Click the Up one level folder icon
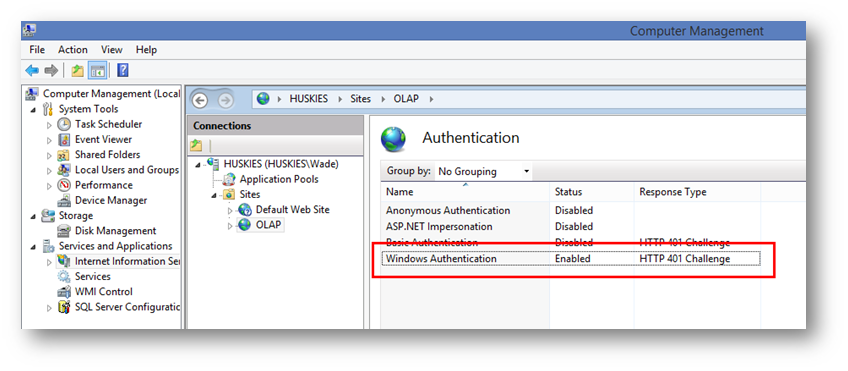Viewport: 848px width, 371px height. pos(78,70)
